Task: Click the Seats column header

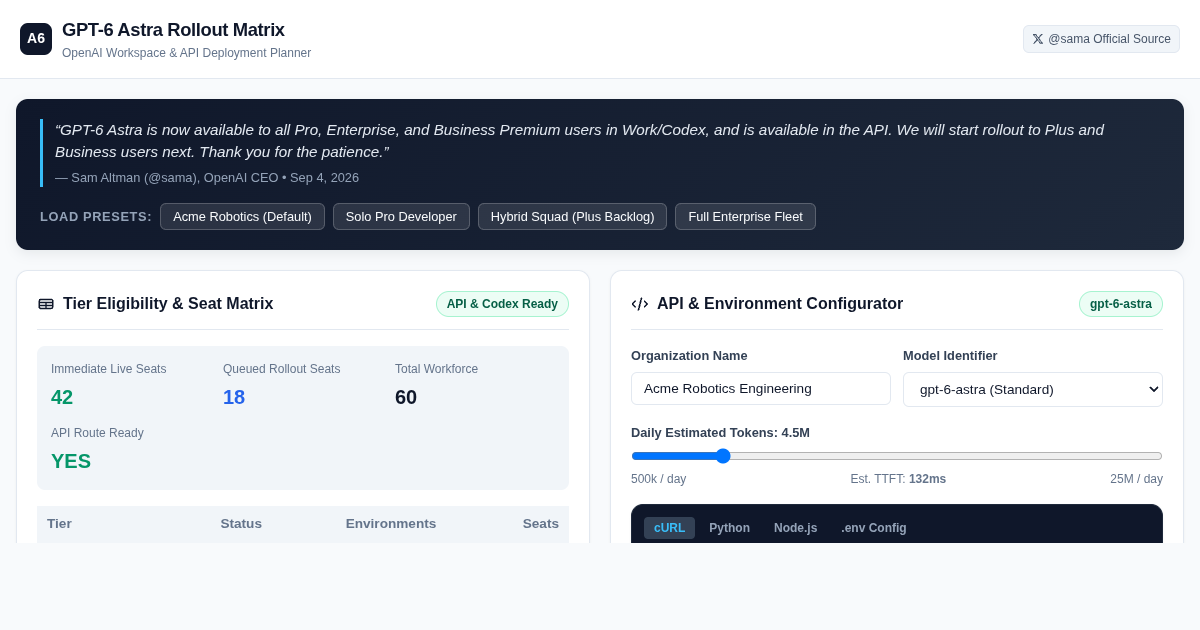Action: pos(541,524)
